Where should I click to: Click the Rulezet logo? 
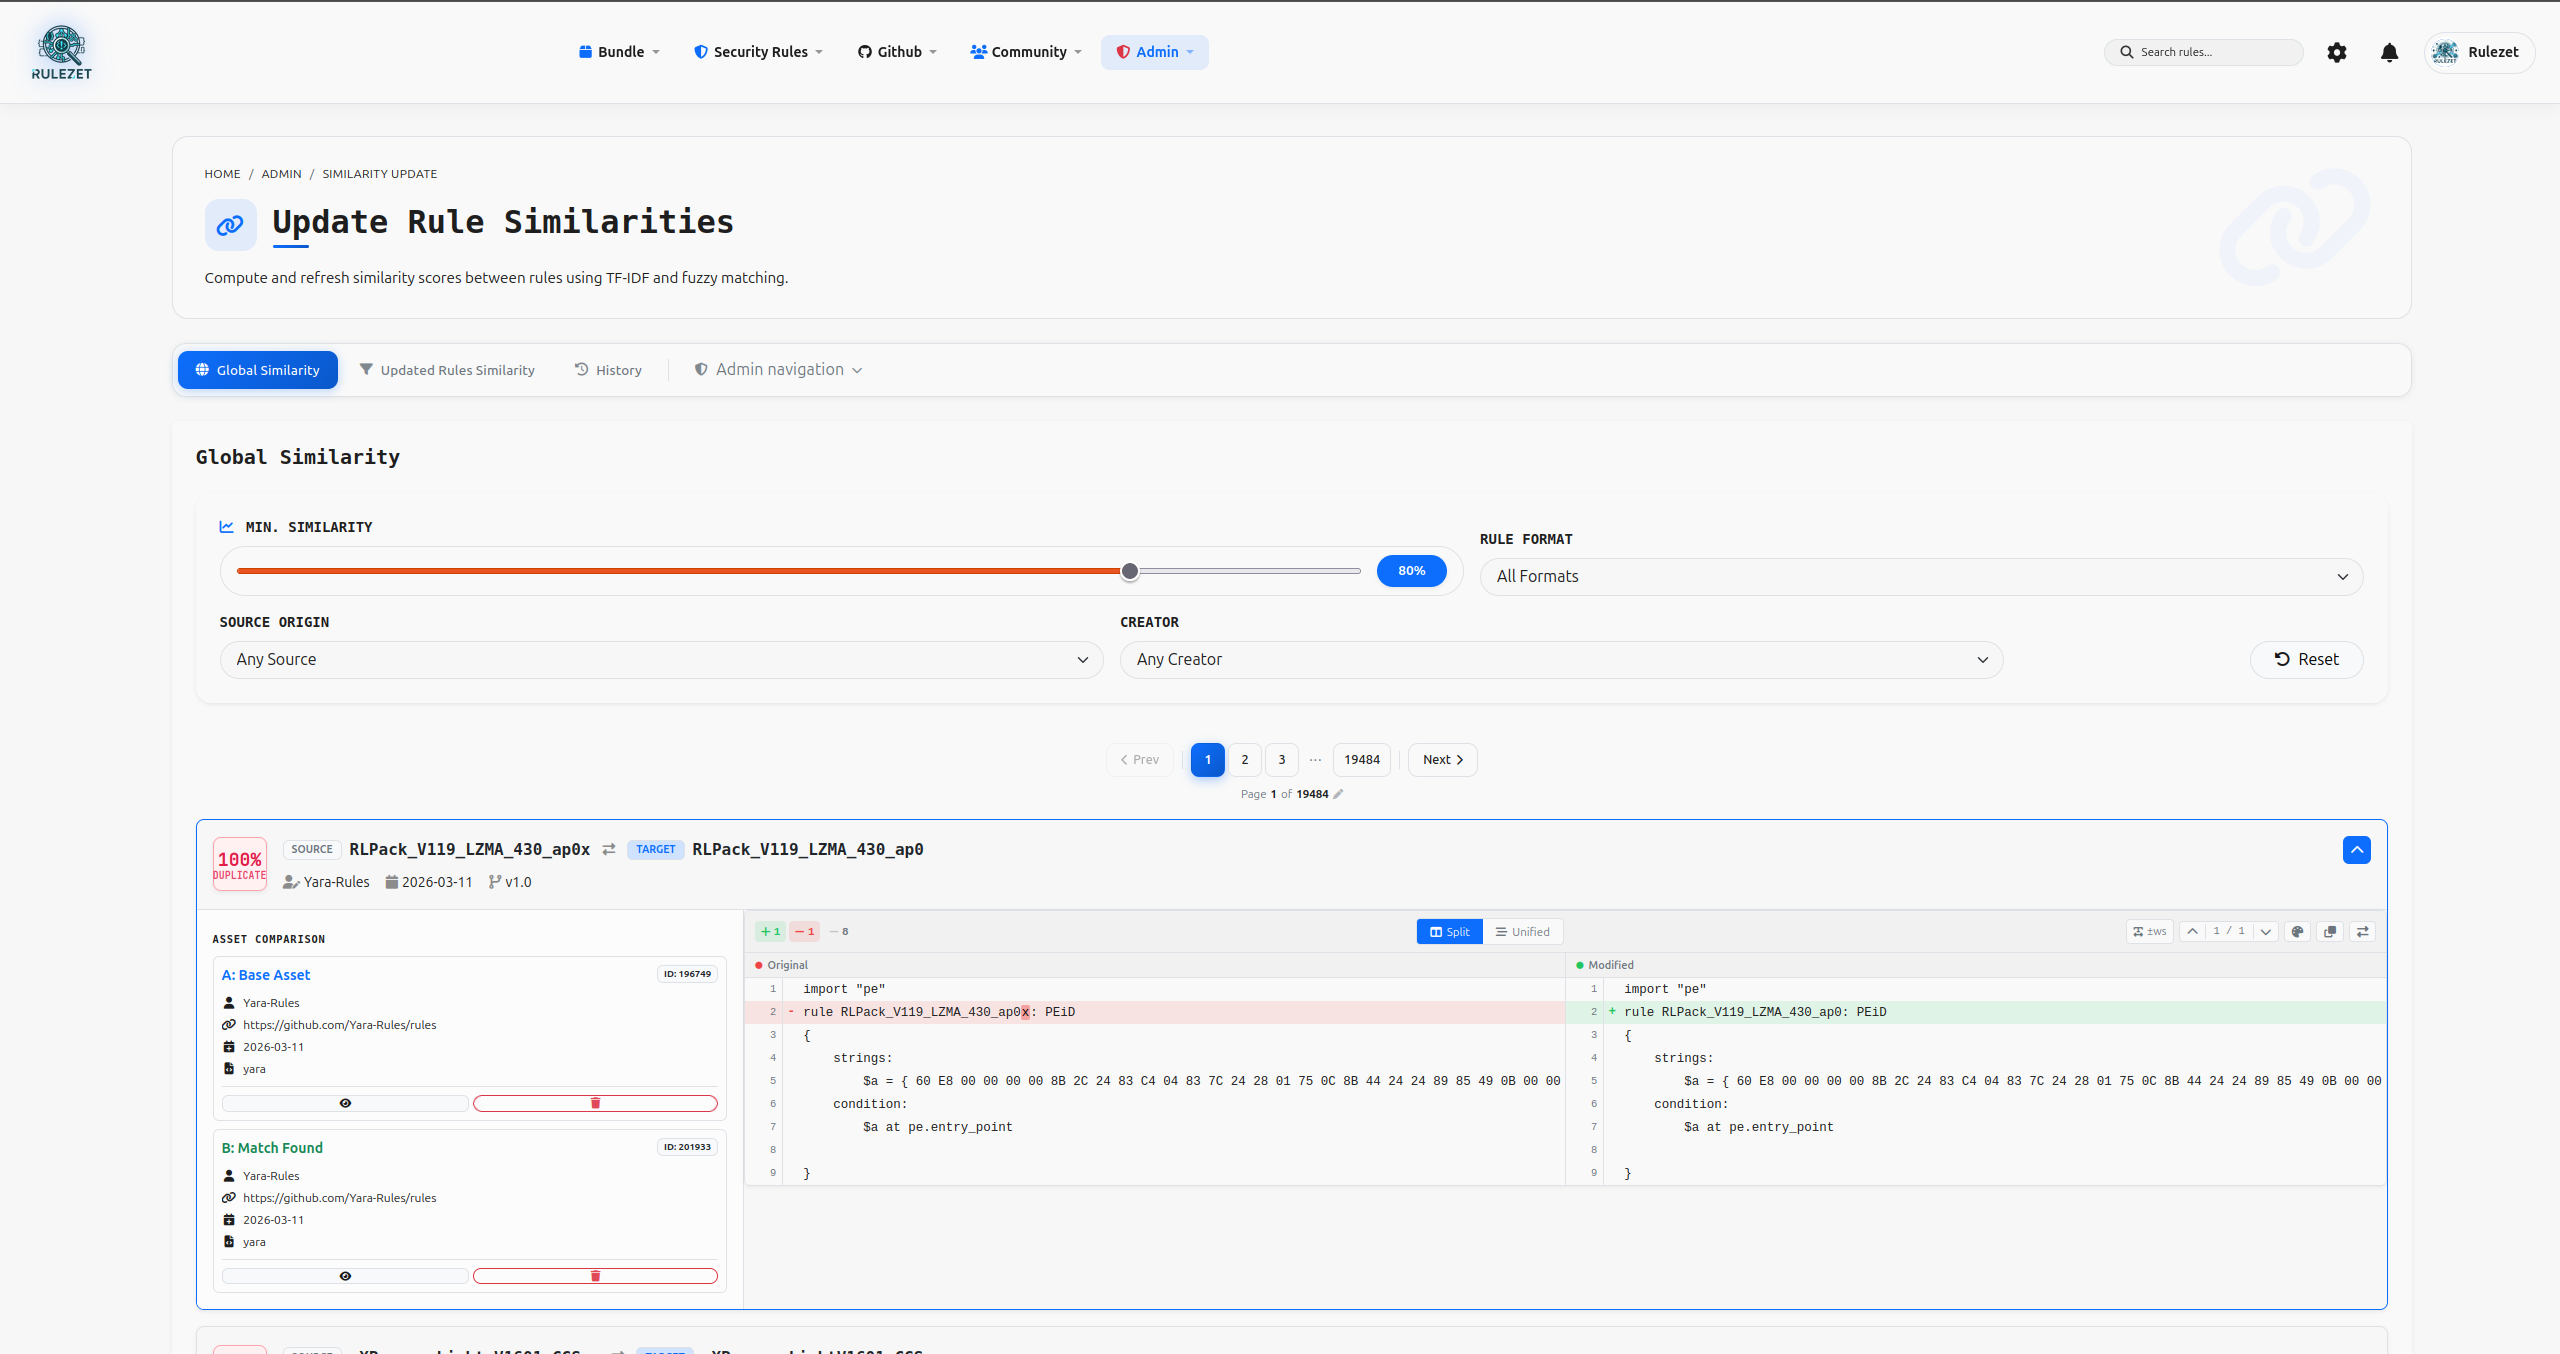point(61,52)
